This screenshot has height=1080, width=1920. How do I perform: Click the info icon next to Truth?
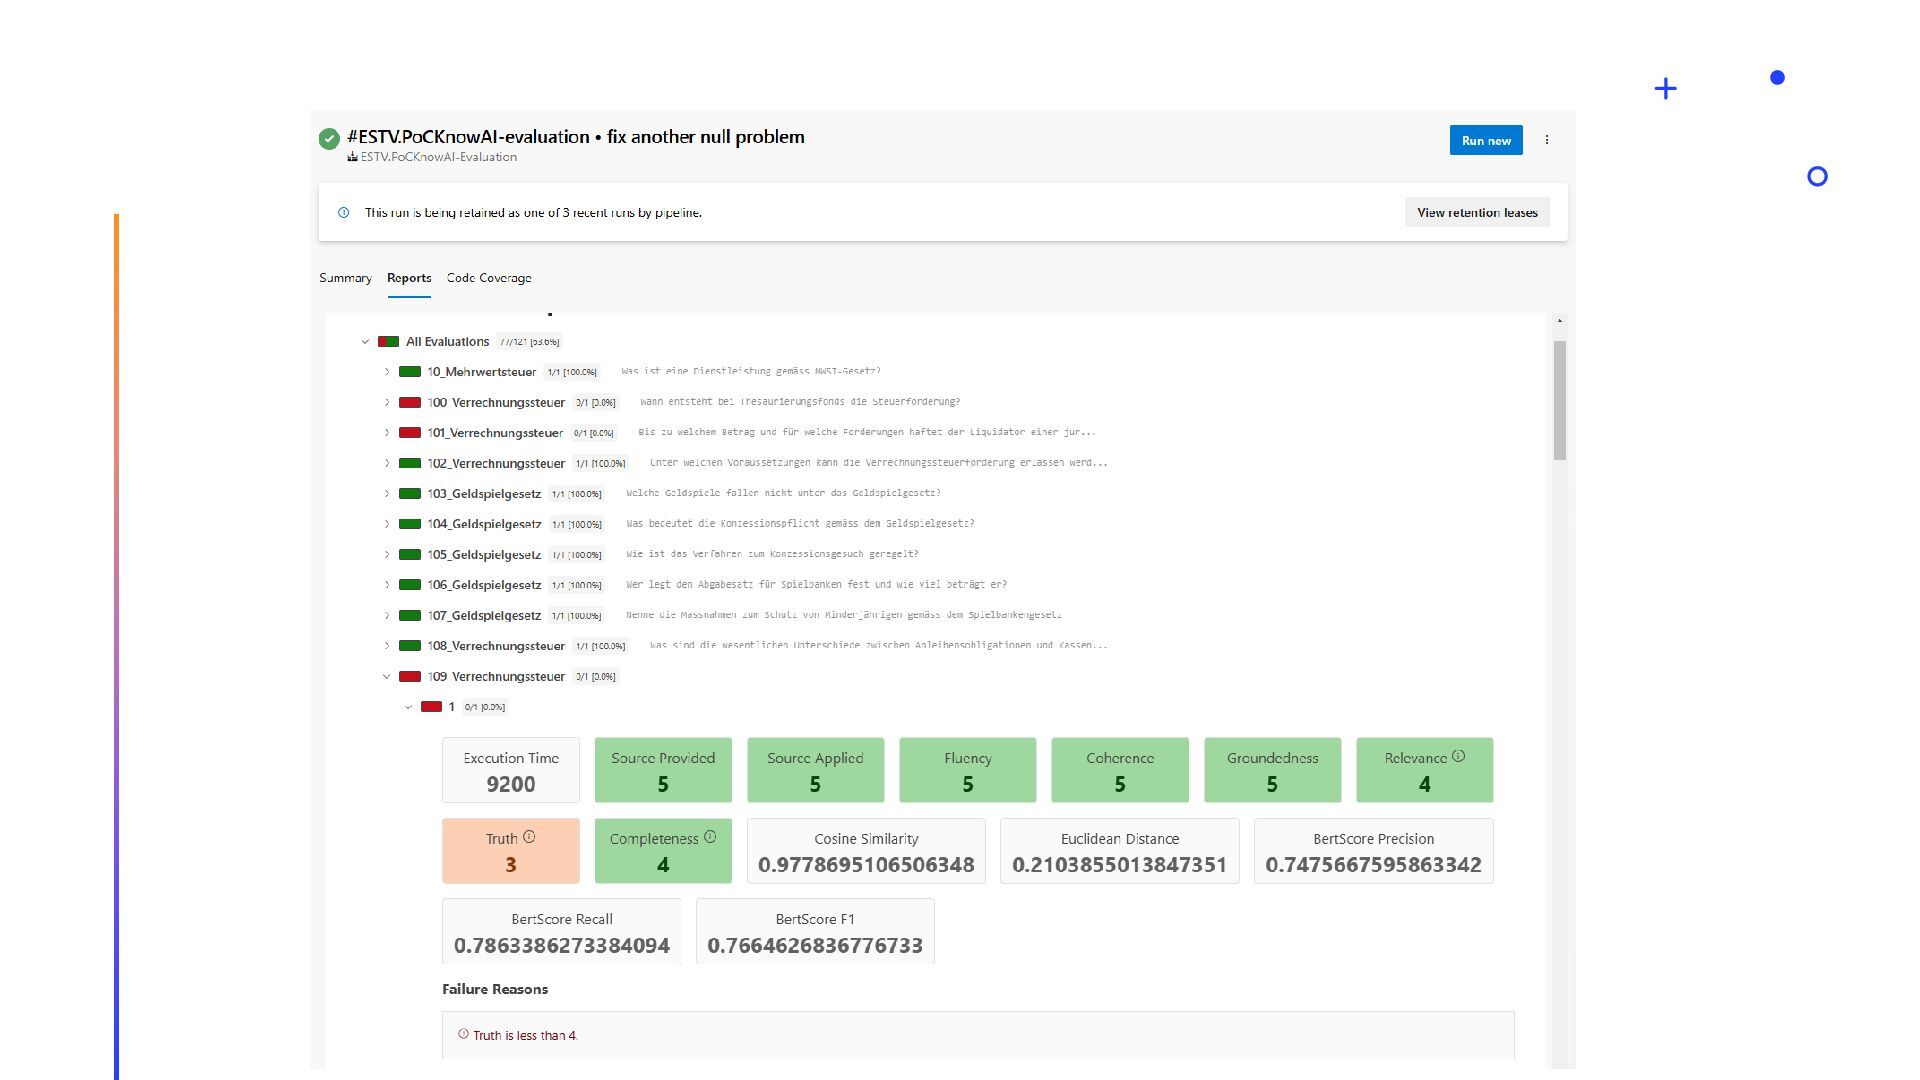[529, 837]
